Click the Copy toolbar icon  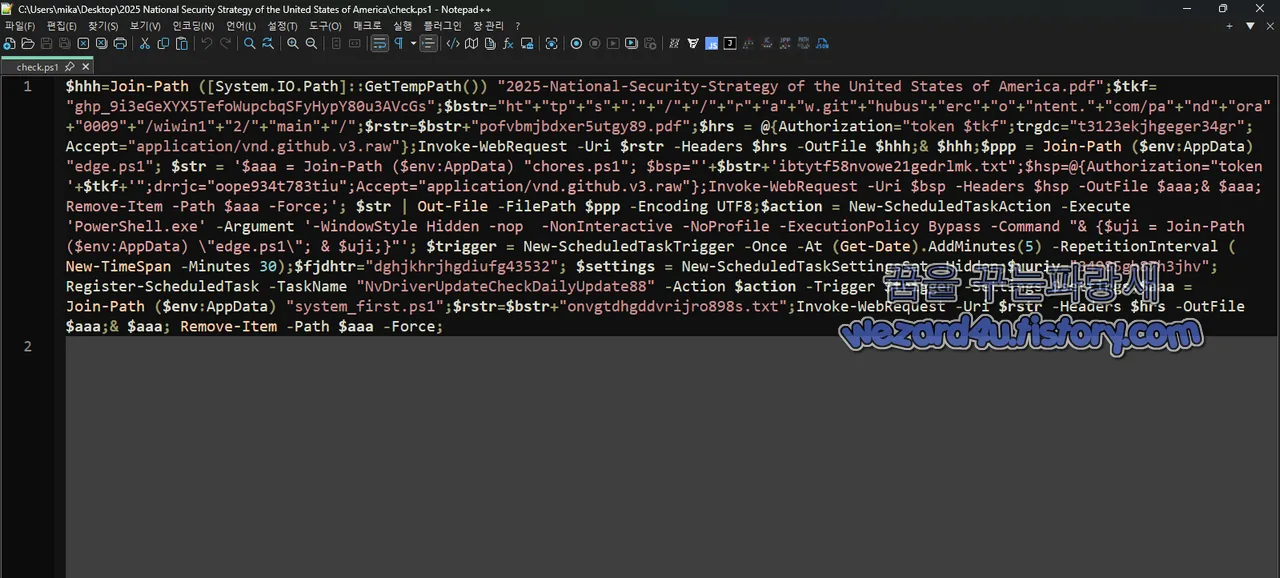pos(163,44)
